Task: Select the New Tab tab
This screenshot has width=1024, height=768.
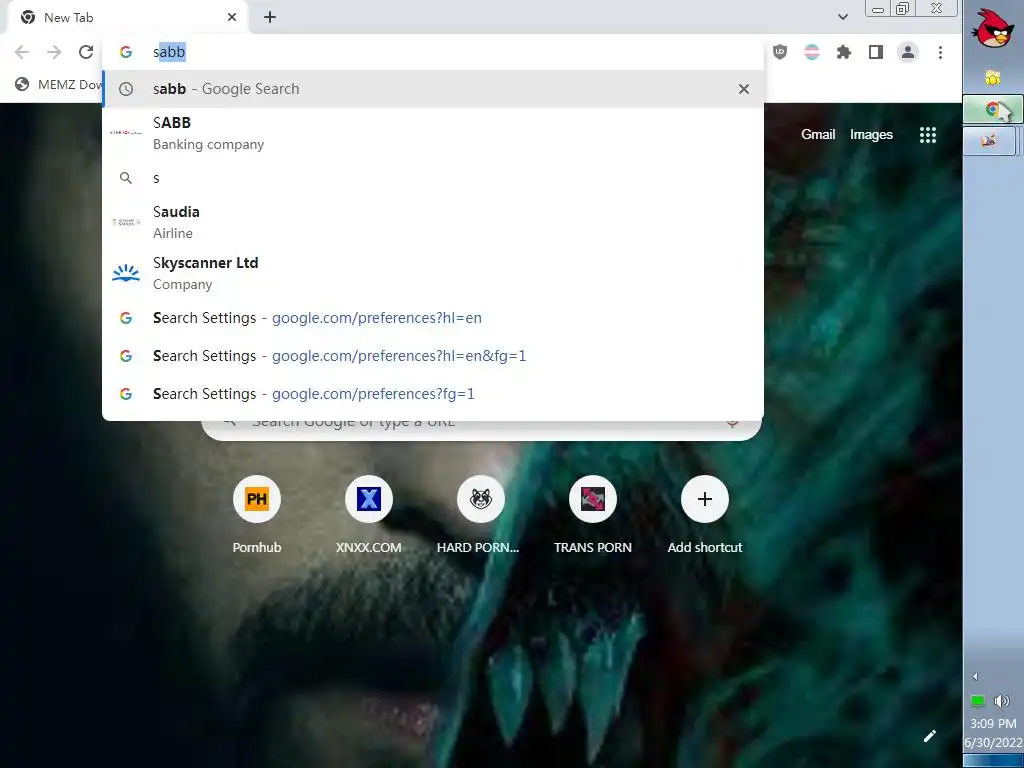Action: (127, 18)
